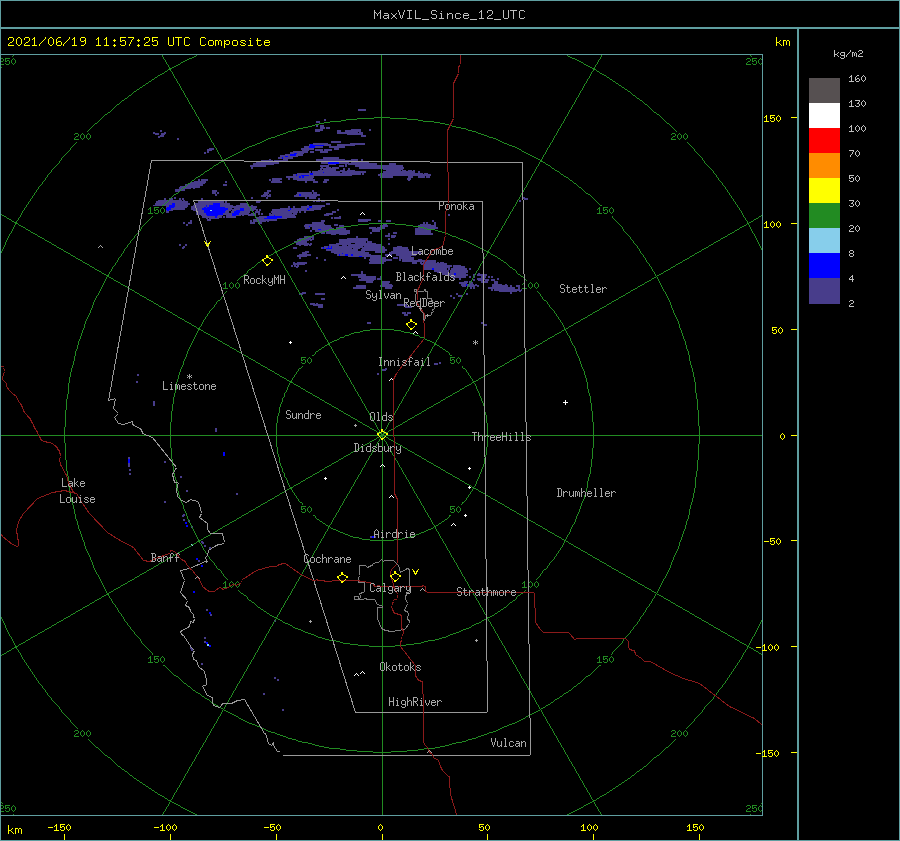Select the Sundre label
Image resolution: width=900 pixels, height=841 pixels.
[303, 414]
